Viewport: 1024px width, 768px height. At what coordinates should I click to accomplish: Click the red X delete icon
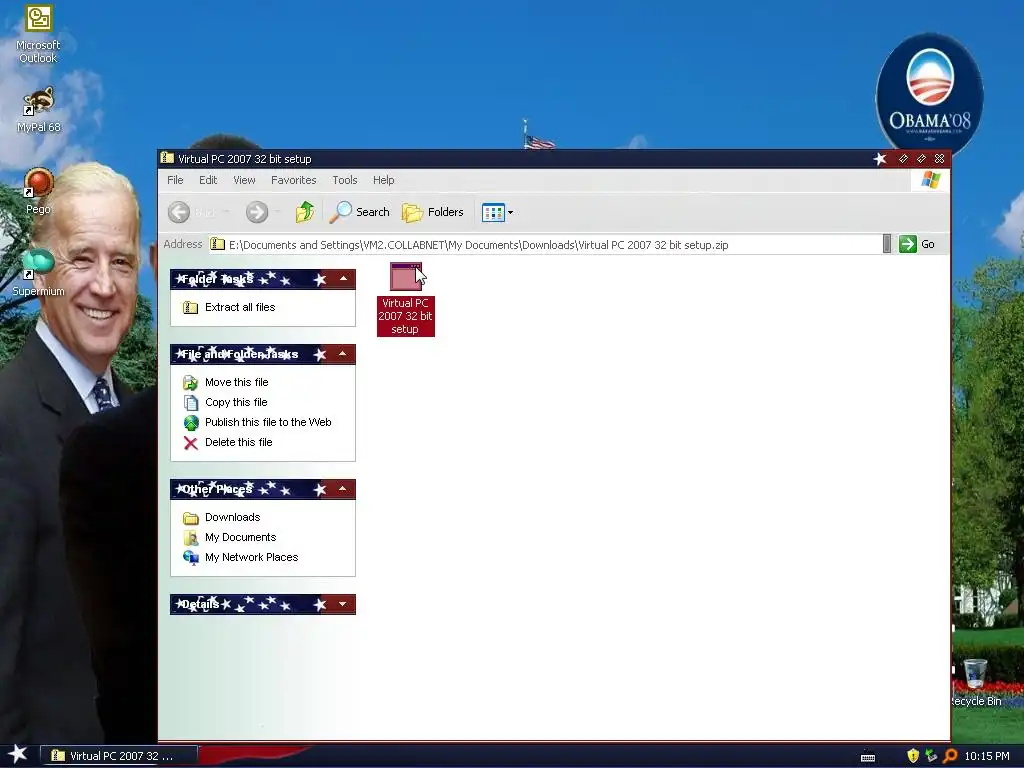(191, 443)
